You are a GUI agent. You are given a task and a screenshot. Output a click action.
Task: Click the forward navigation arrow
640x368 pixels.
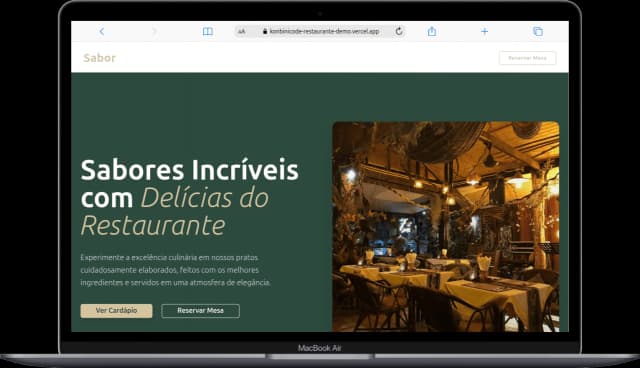(x=154, y=31)
